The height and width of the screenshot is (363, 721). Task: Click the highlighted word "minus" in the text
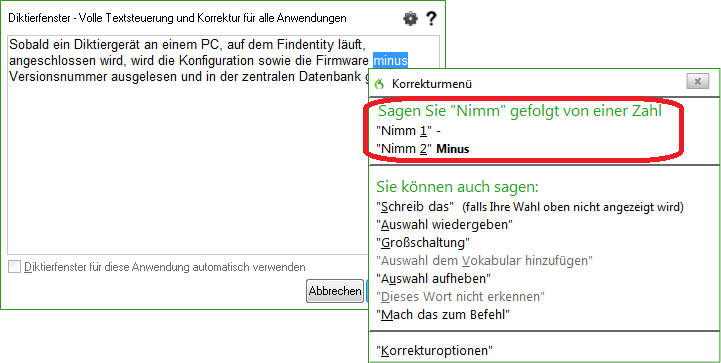[390, 60]
